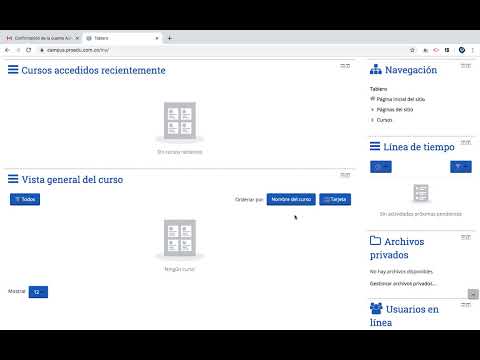This screenshot has height=360, width=480.
Task: Open the browser profile avatar icon
Action: 462,50
